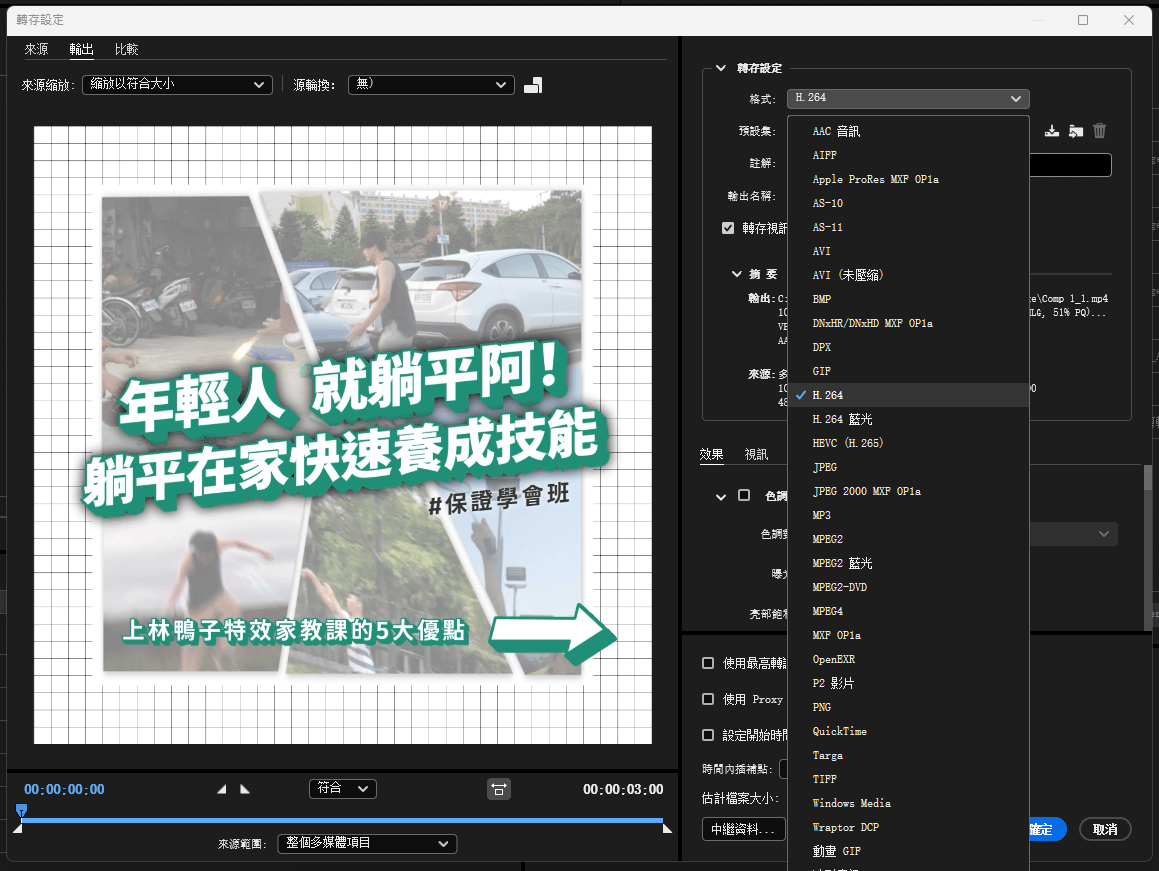This screenshot has width=1159, height=871.
Task: Collapse the 轉存設定 section
Action: 722,68
